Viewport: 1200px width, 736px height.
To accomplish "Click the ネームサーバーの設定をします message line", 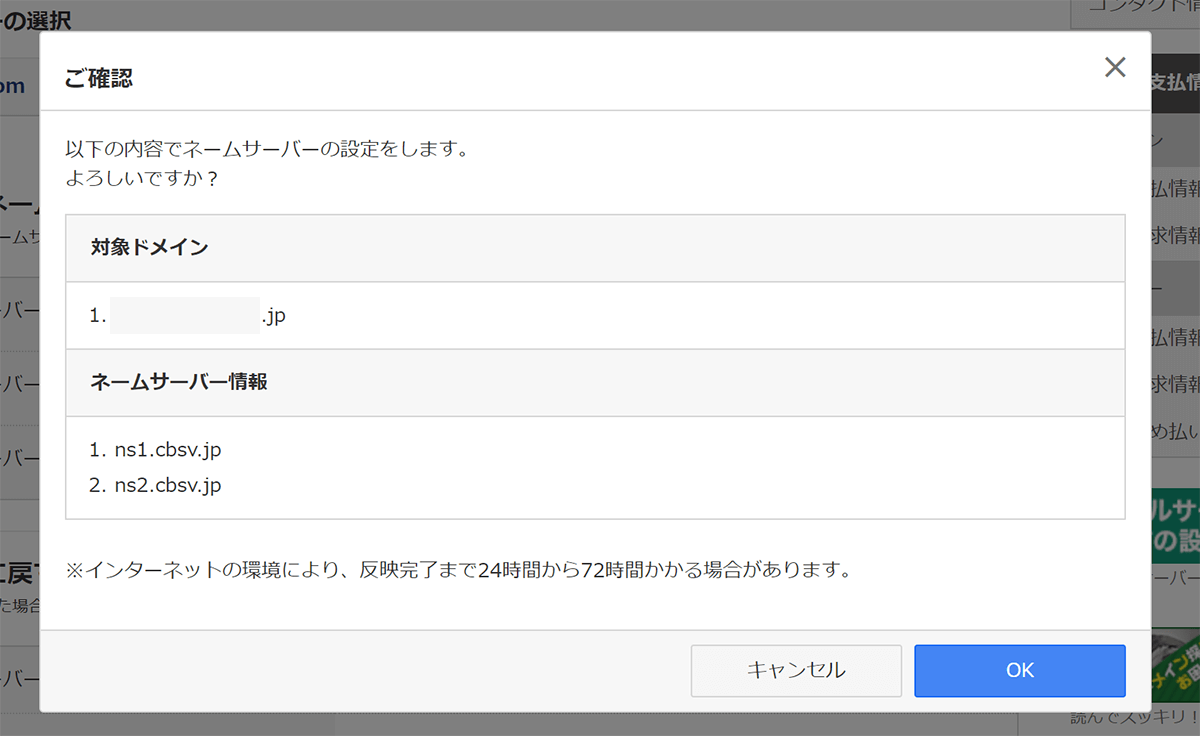I will [267, 150].
